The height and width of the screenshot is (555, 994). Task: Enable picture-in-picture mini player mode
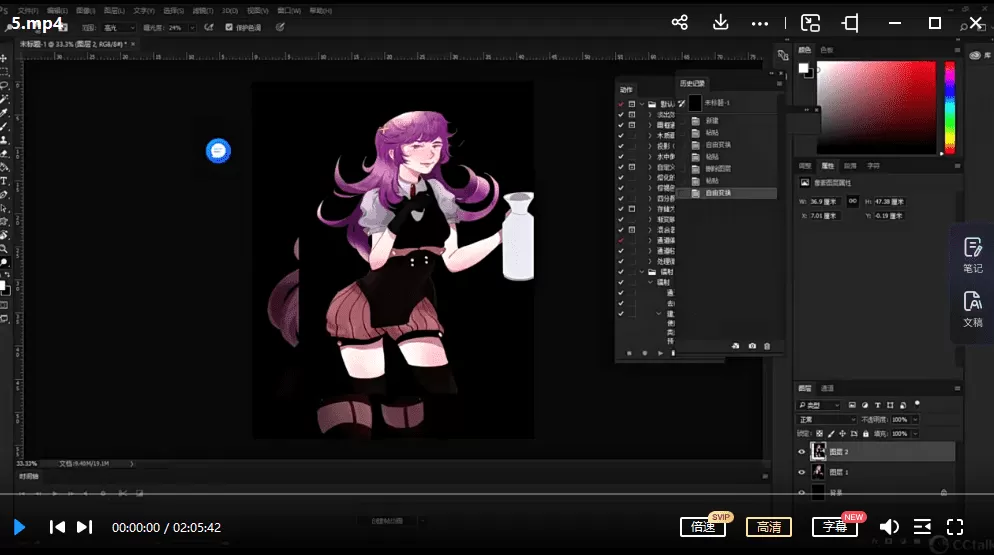point(810,22)
